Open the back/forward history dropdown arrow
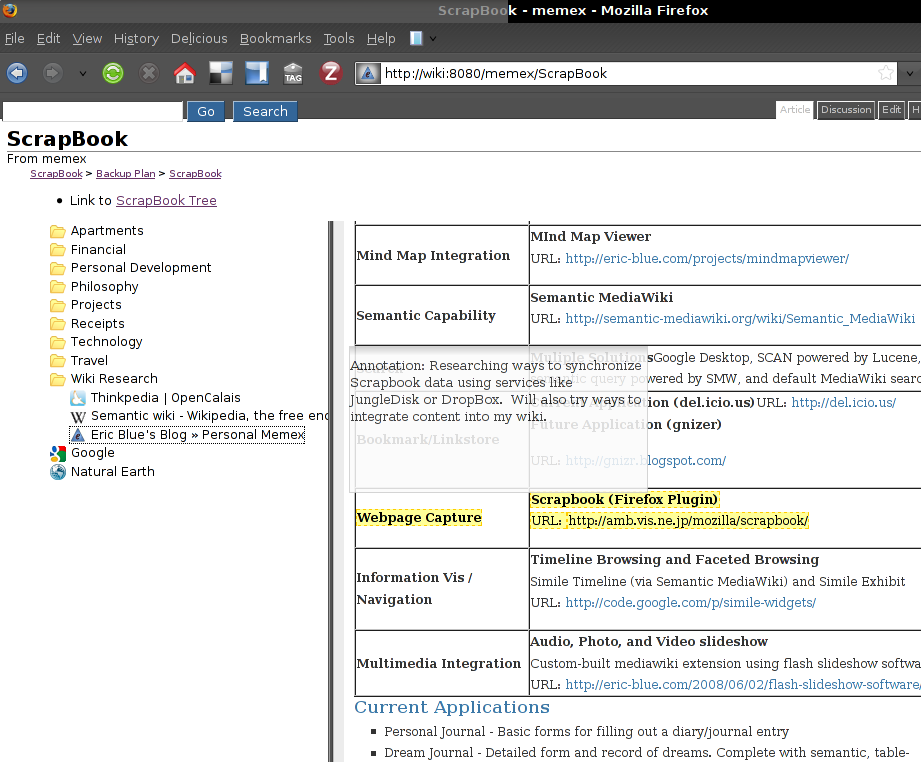921x762 pixels. pyautogui.click(x=83, y=73)
